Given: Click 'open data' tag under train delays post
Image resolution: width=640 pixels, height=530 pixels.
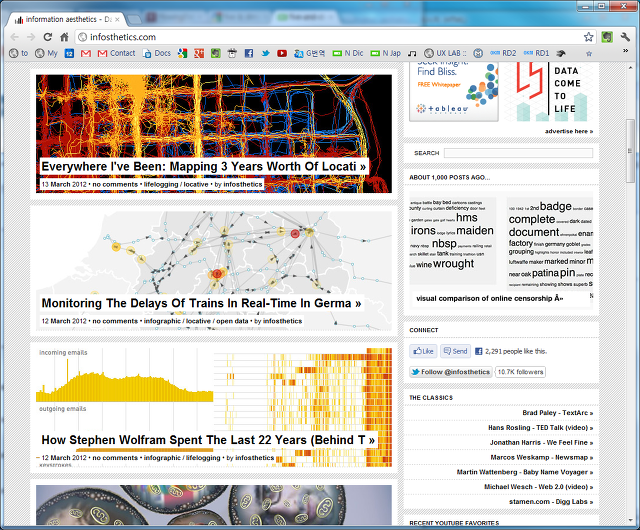Looking at the screenshot, I should 232,321.
